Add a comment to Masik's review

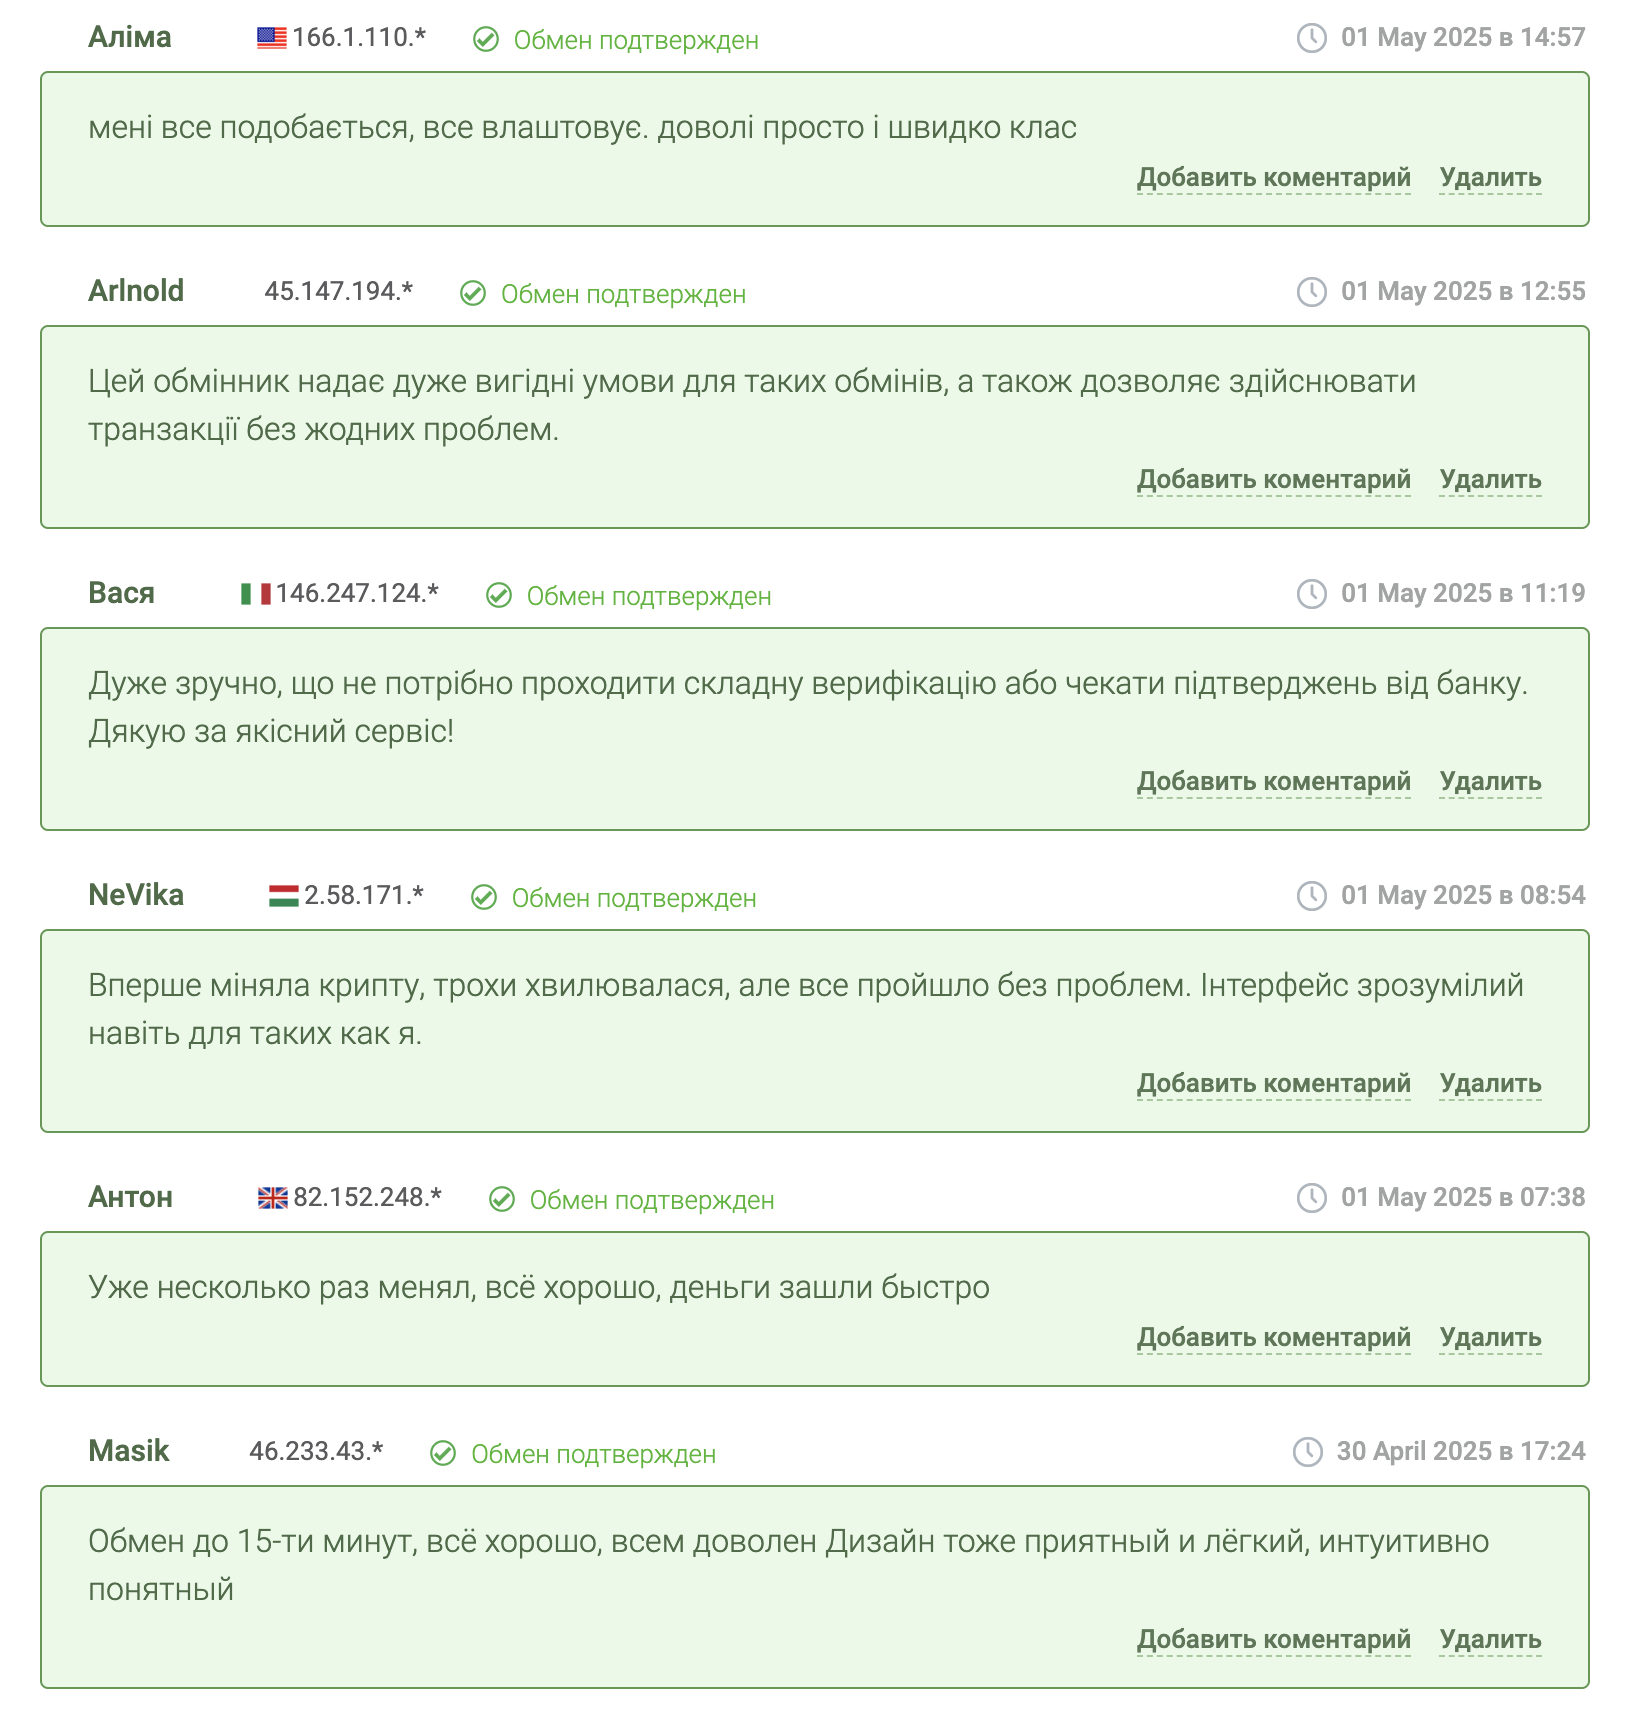point(1273,1640)
